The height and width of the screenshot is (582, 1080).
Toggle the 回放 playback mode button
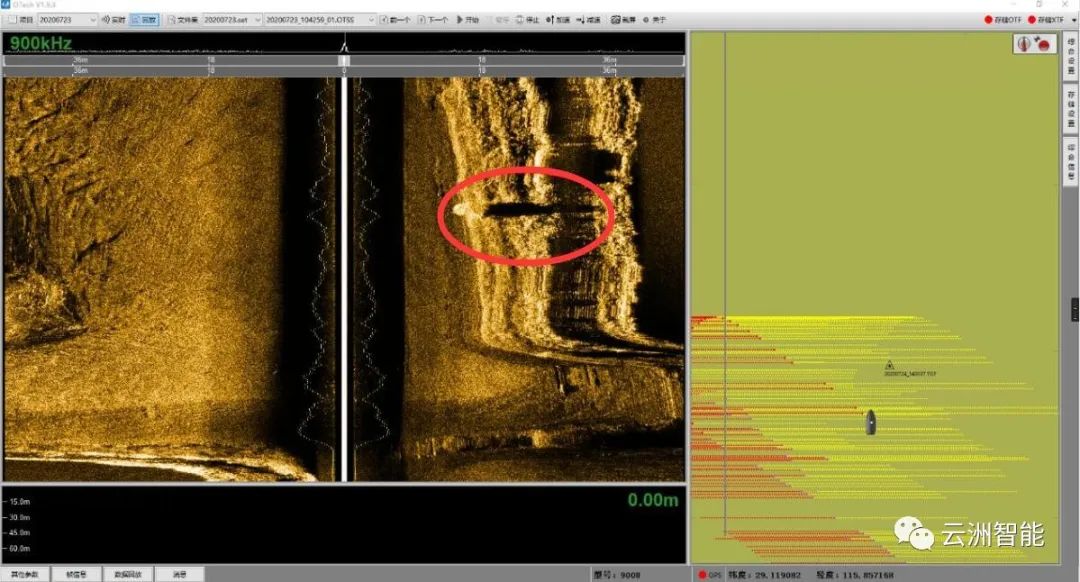click(144, 20)
